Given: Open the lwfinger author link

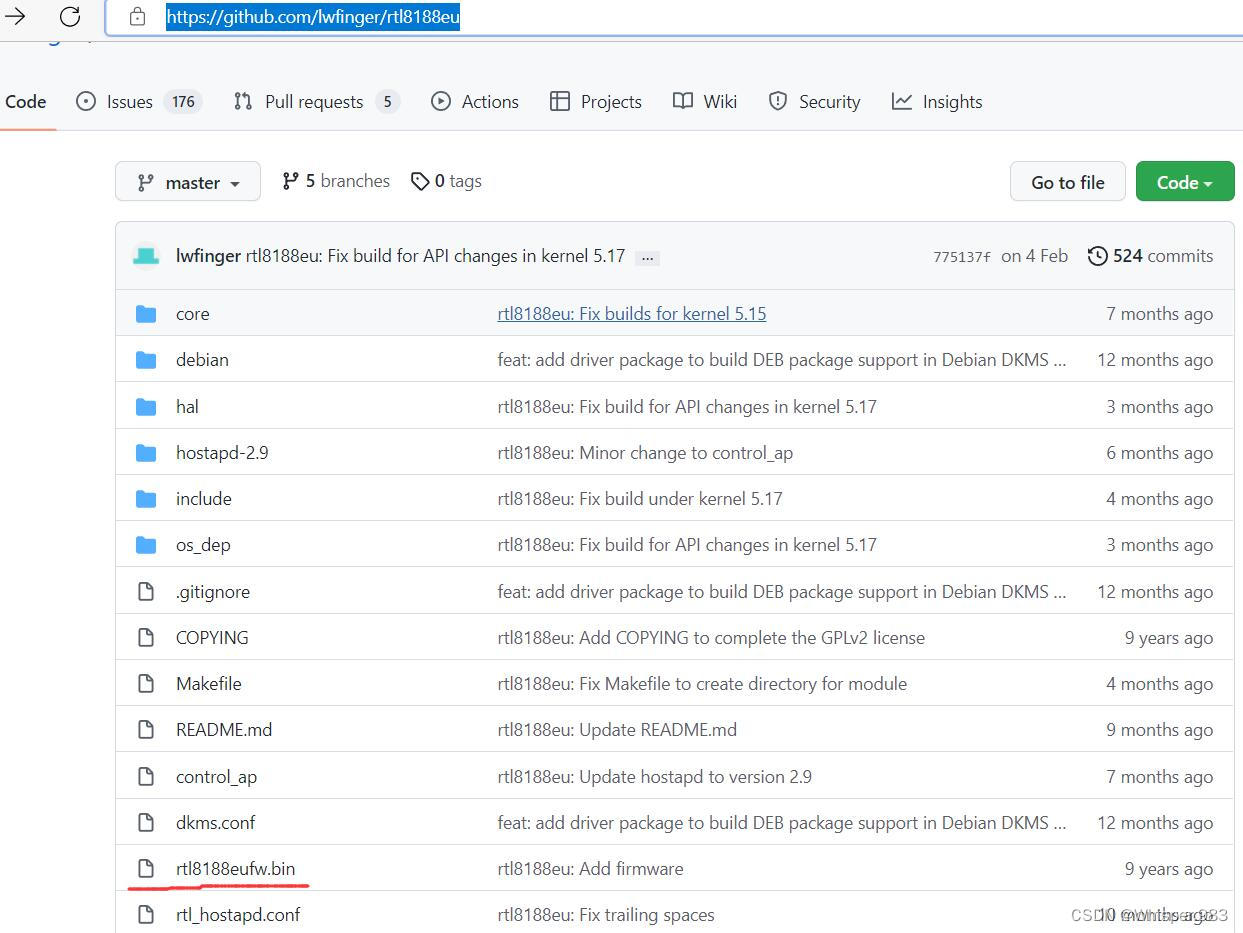Looking at the screenshot, I should 208,256.
